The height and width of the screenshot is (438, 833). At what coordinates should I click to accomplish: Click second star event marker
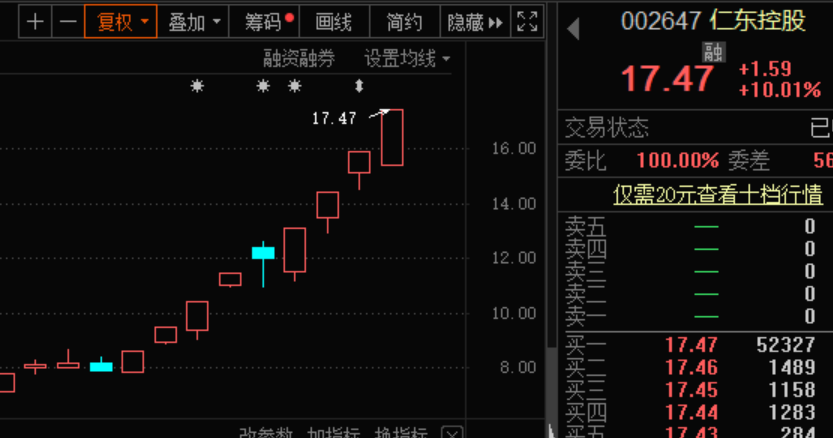pyautogui.click(x=263, y=86)
